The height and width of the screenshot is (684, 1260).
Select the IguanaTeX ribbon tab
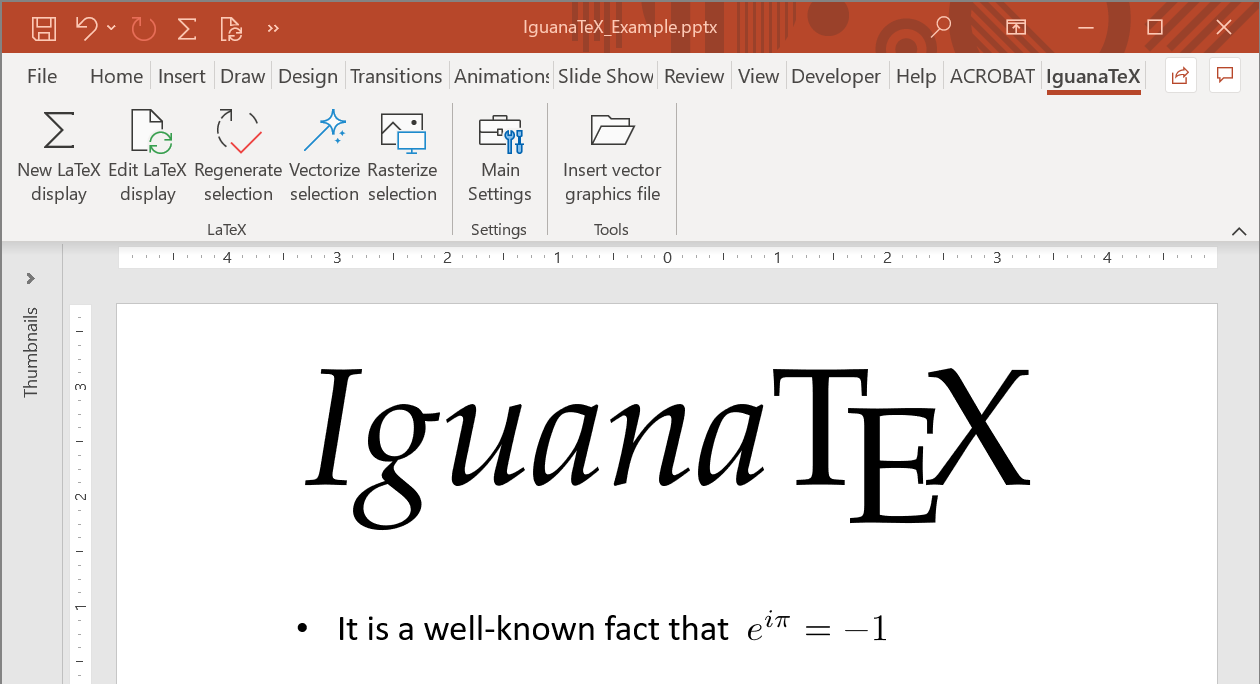pos(1093,76)
